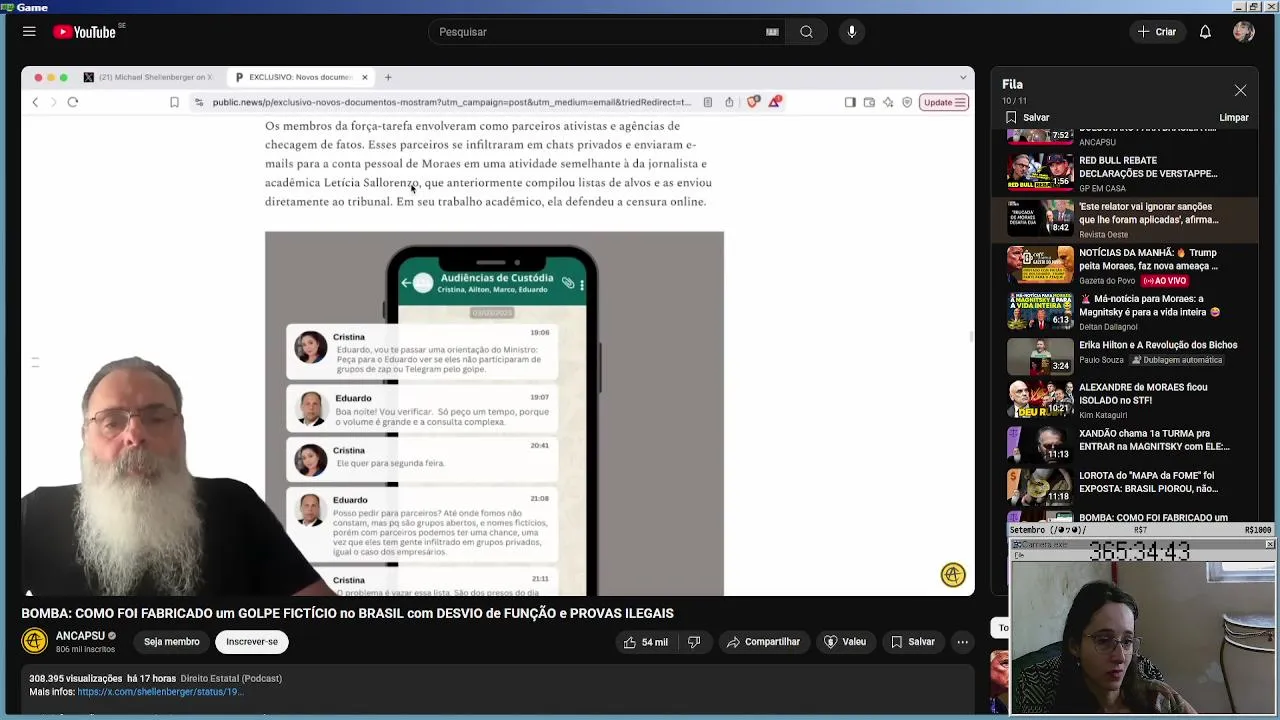Click the Valeu super thanks button

(x=845, y=642)
